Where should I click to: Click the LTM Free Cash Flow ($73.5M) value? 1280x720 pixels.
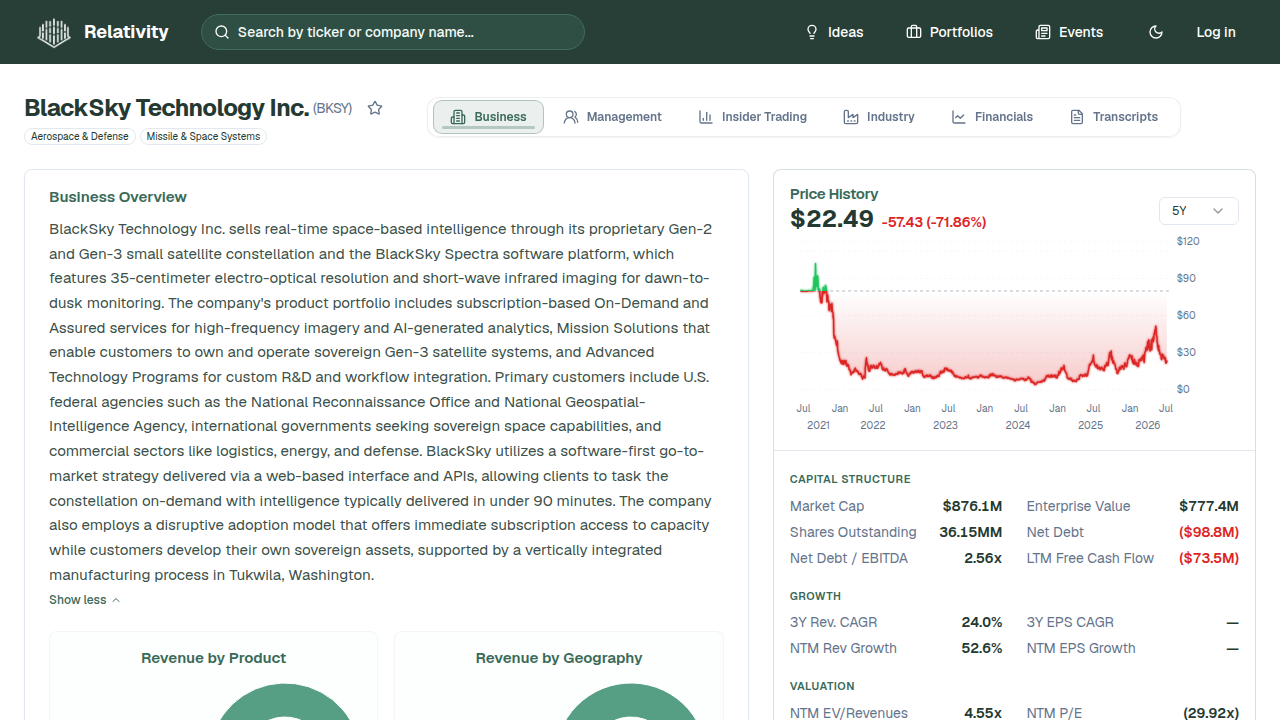point(1209,558)
